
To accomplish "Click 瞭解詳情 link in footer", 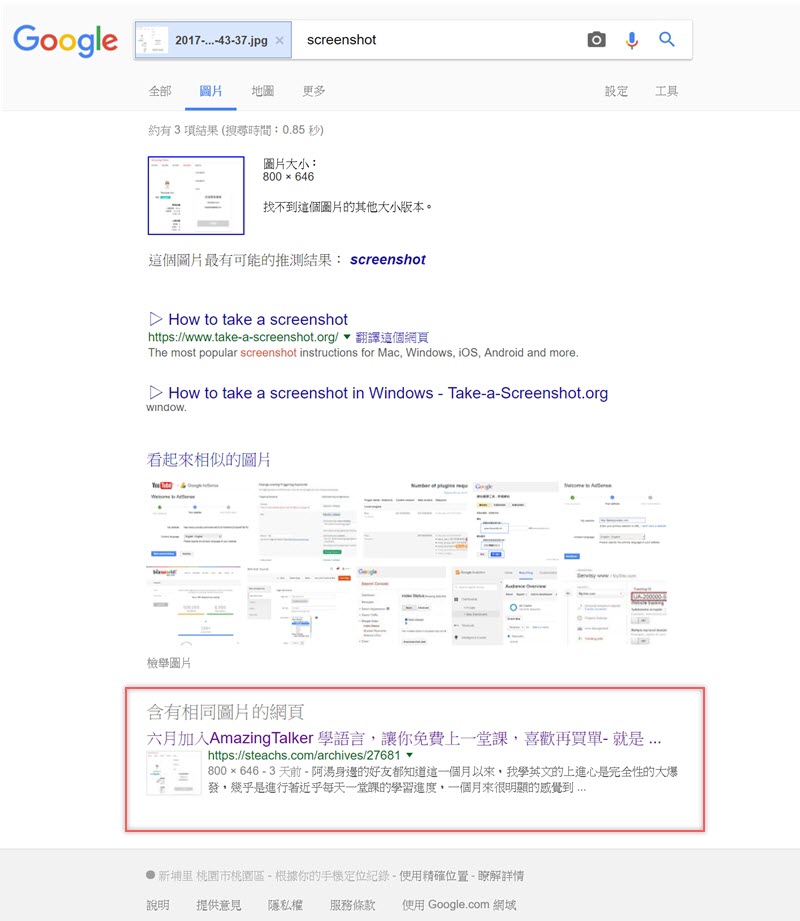I will (x=500, y=876).
